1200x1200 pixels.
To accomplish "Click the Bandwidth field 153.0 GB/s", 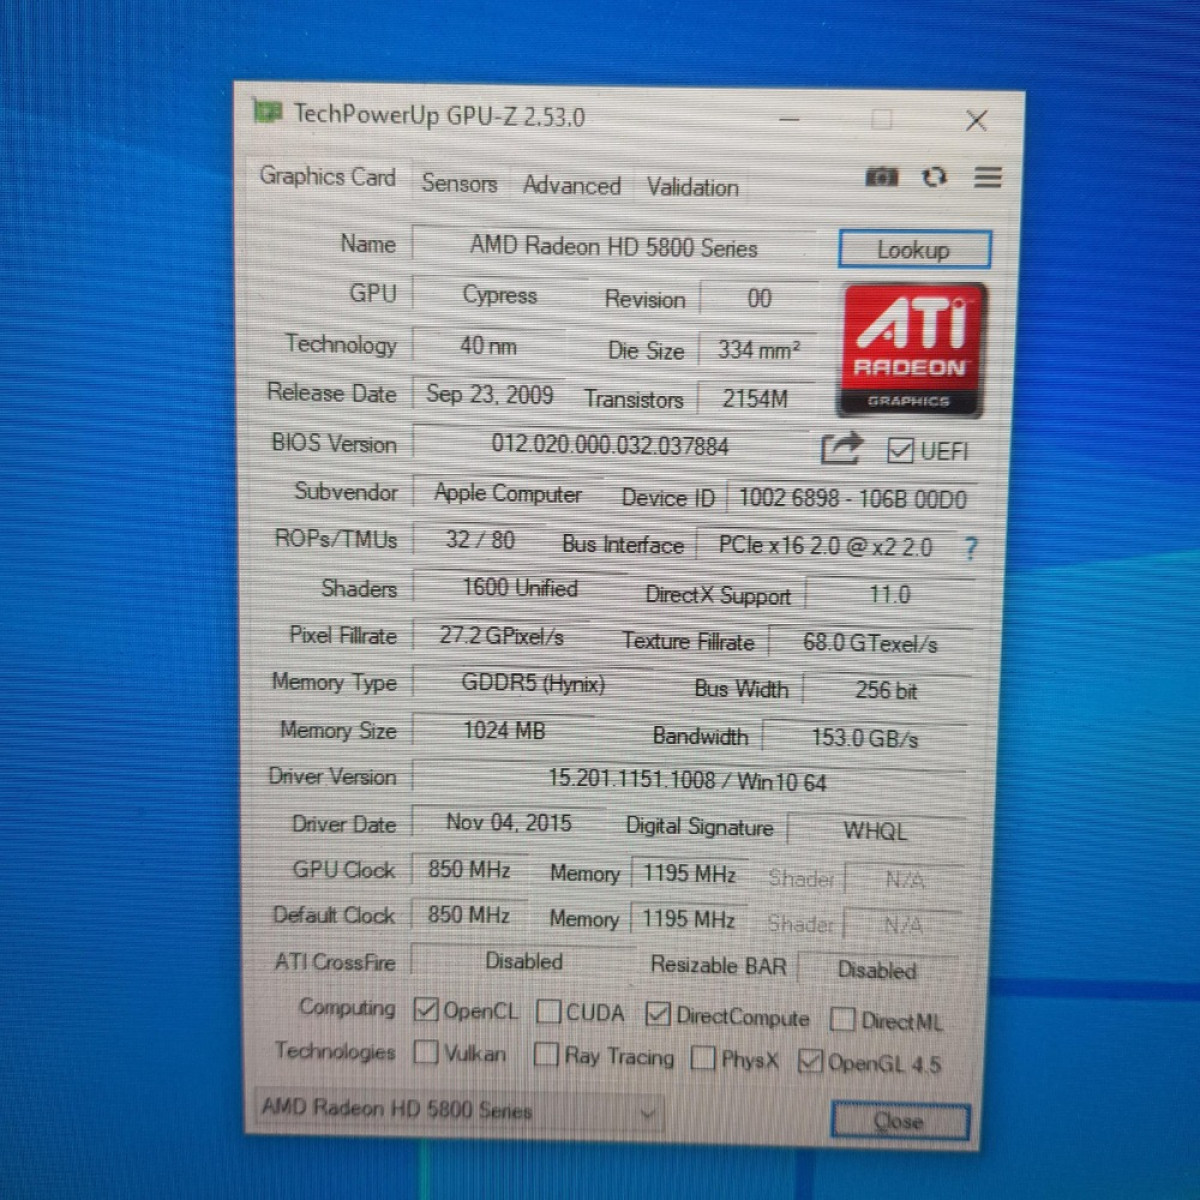I will (x=865, y=738).
